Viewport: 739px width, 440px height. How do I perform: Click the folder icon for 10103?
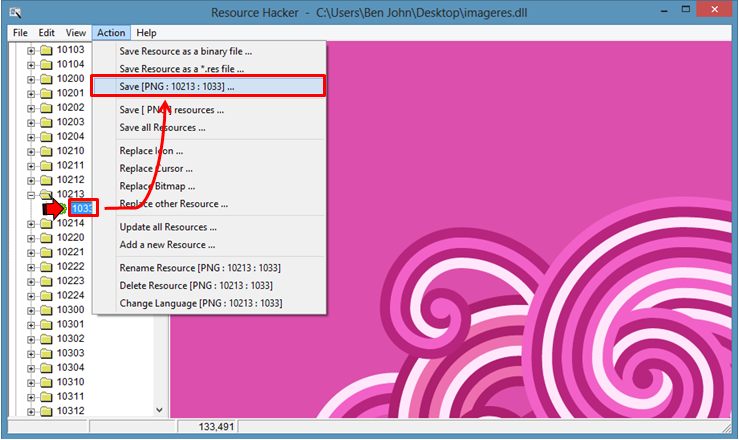[x=46, y=49]
